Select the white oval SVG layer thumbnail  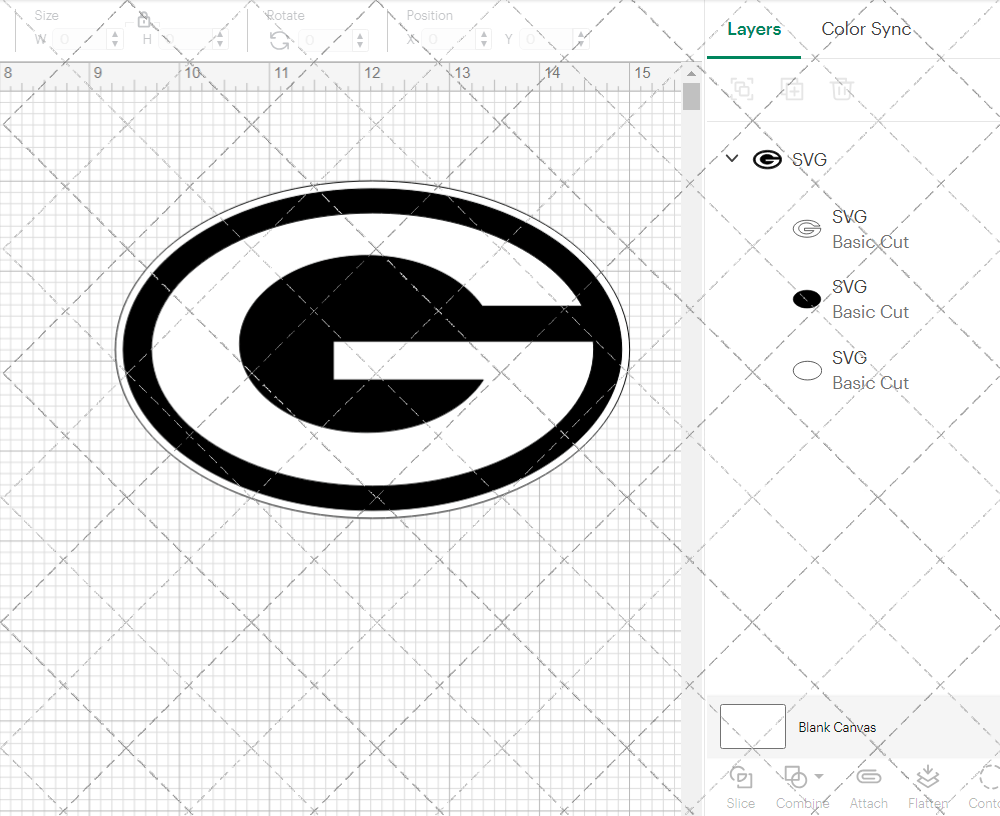pos(807,370)
